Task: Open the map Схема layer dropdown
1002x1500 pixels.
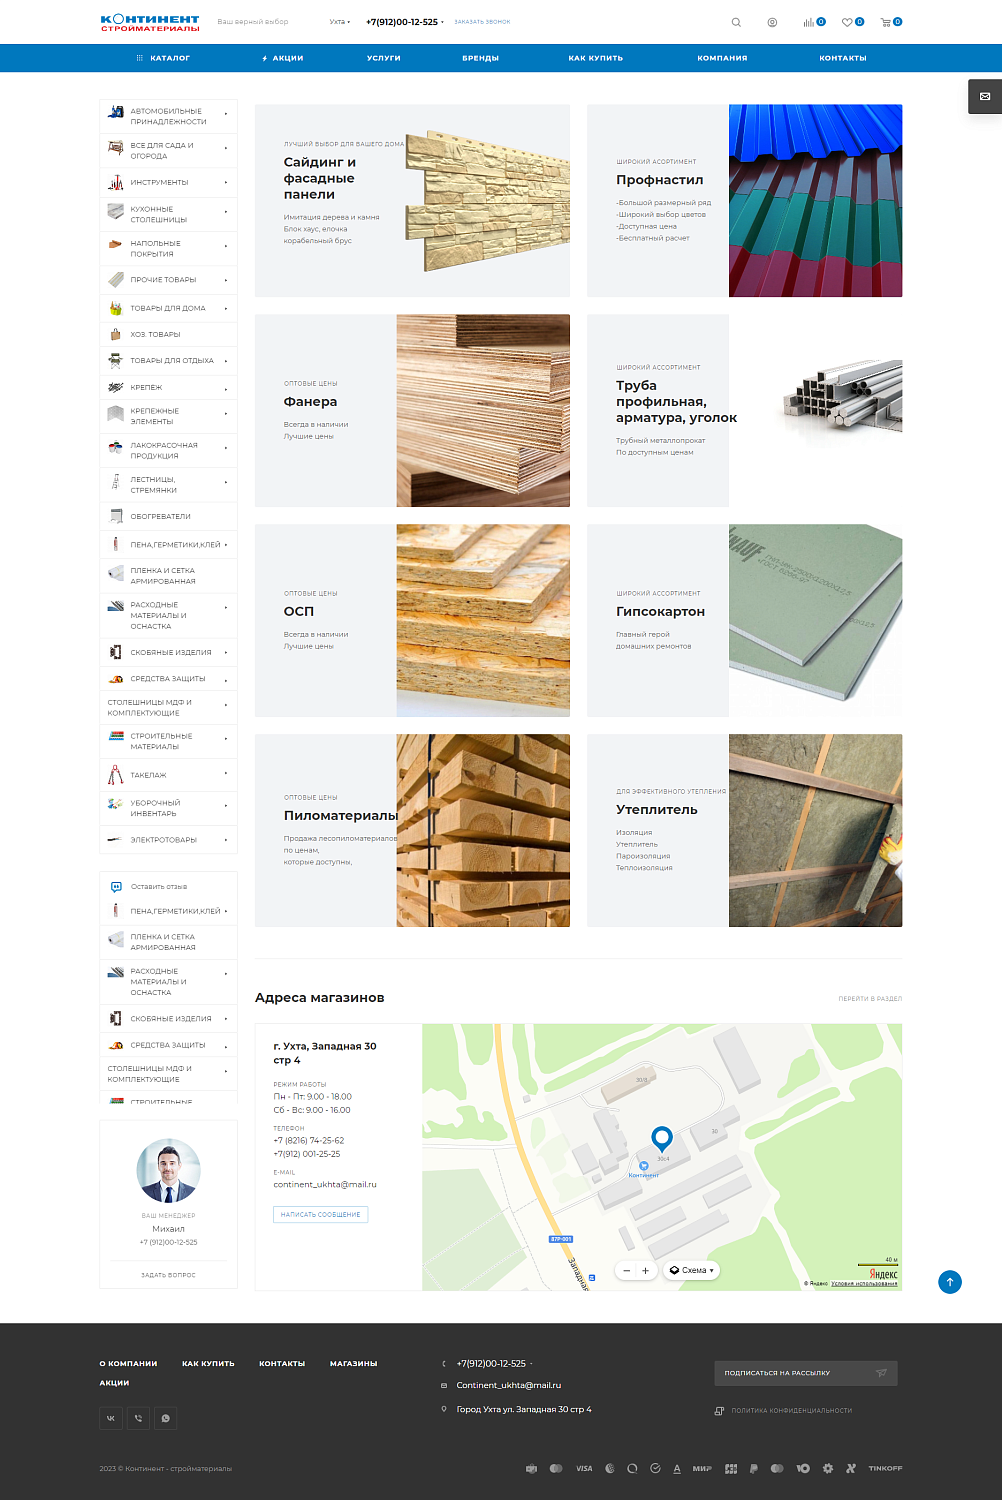Action: coord(692,1271)
